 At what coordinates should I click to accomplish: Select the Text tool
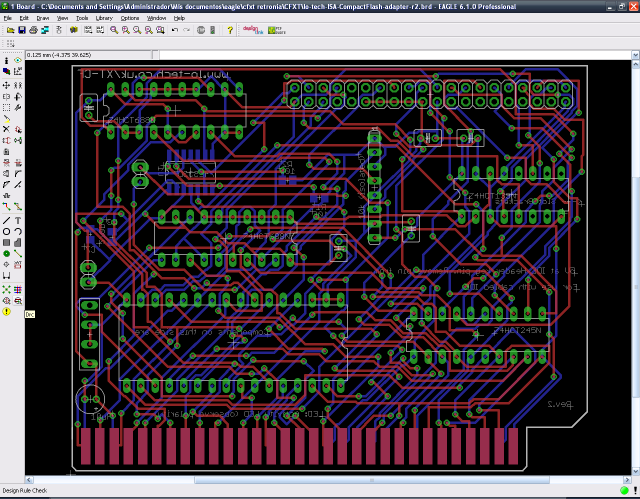point(18,221)
